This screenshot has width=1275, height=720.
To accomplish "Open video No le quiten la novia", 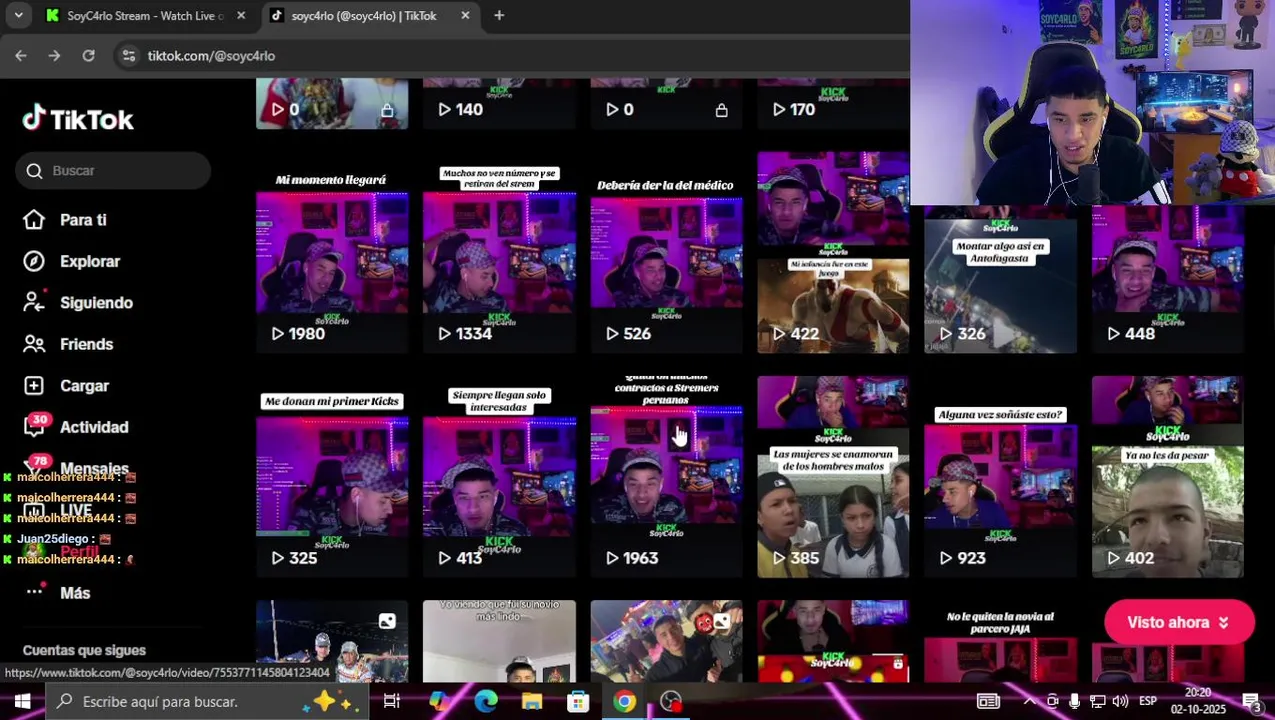I will 1000,642.
